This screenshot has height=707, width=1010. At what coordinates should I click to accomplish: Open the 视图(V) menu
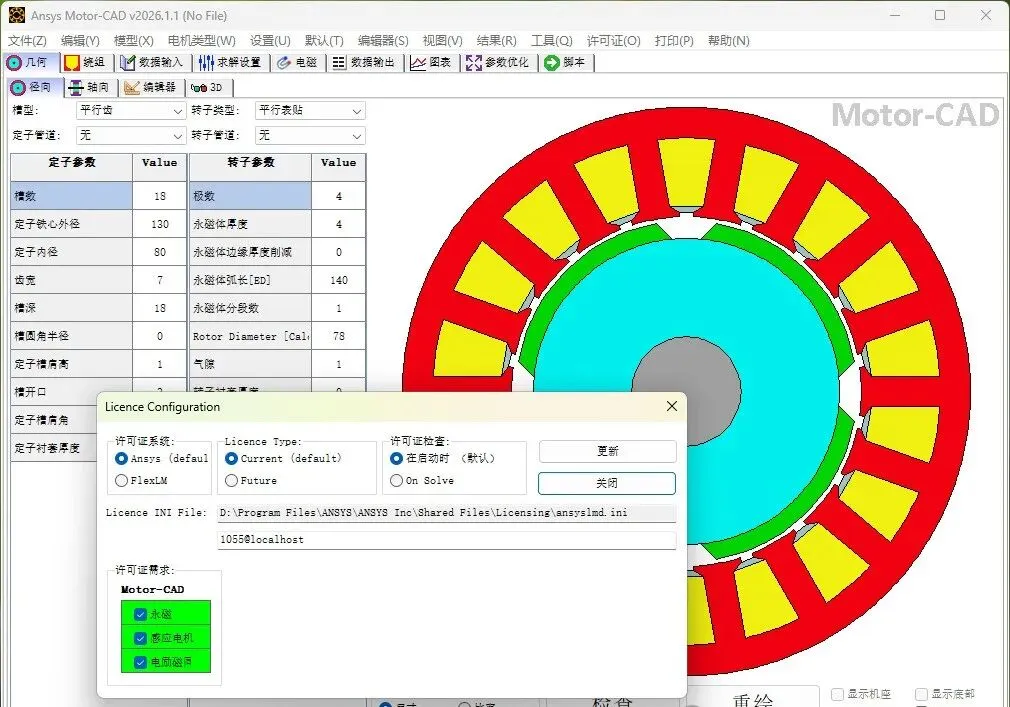pos(443,41)
